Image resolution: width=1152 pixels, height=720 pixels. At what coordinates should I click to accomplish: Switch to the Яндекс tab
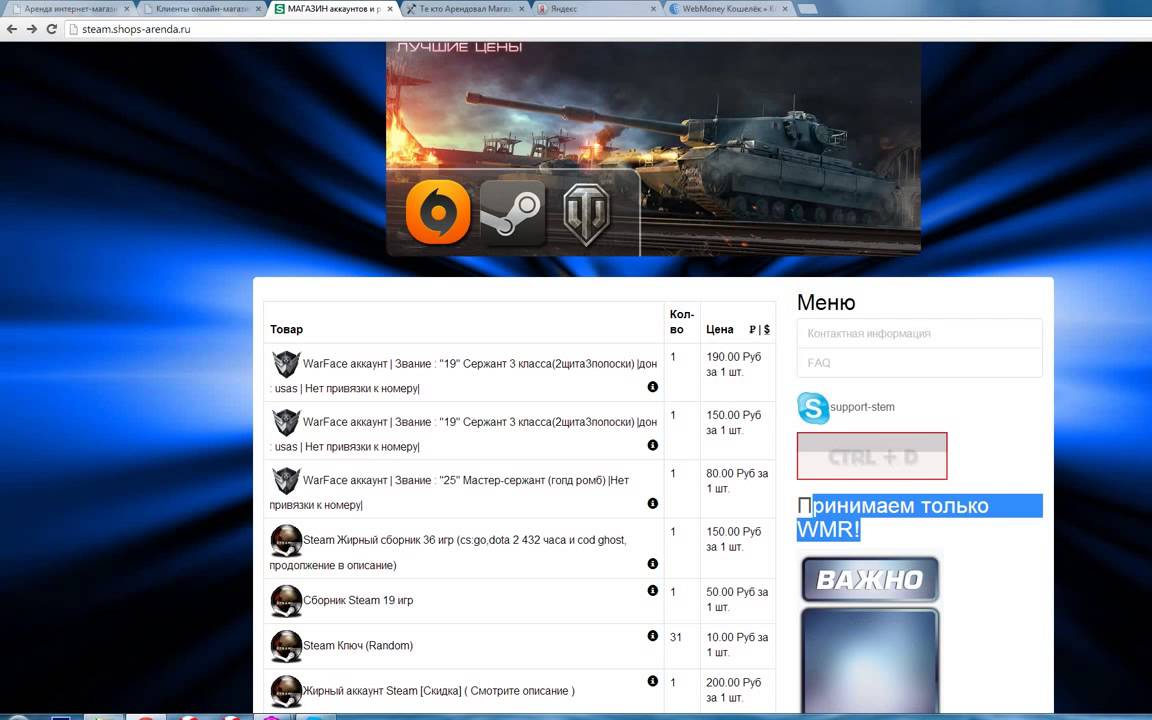[598, 10]
